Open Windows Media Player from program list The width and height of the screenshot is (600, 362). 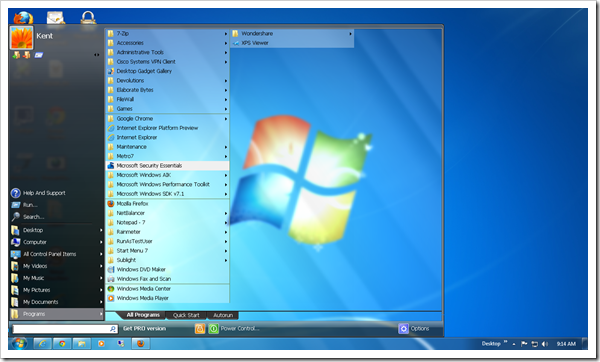coord(167,298)
